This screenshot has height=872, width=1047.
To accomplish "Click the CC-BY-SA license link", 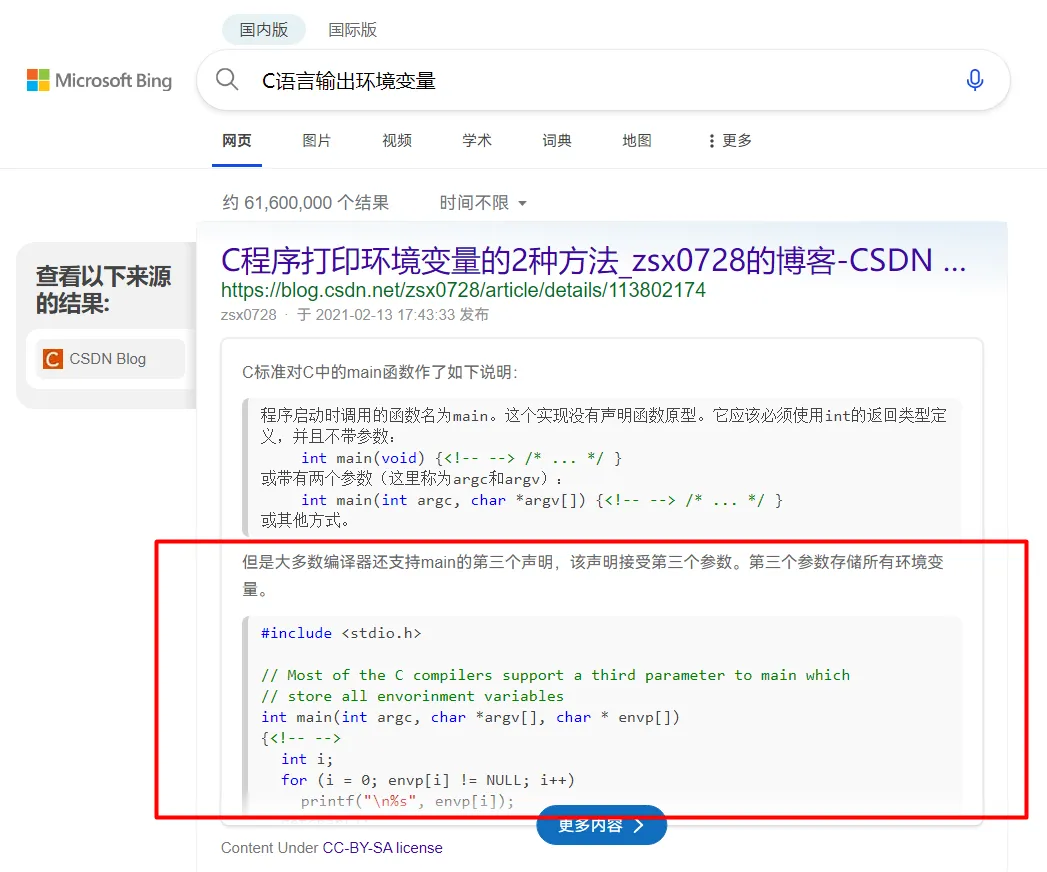I will 382,848.
